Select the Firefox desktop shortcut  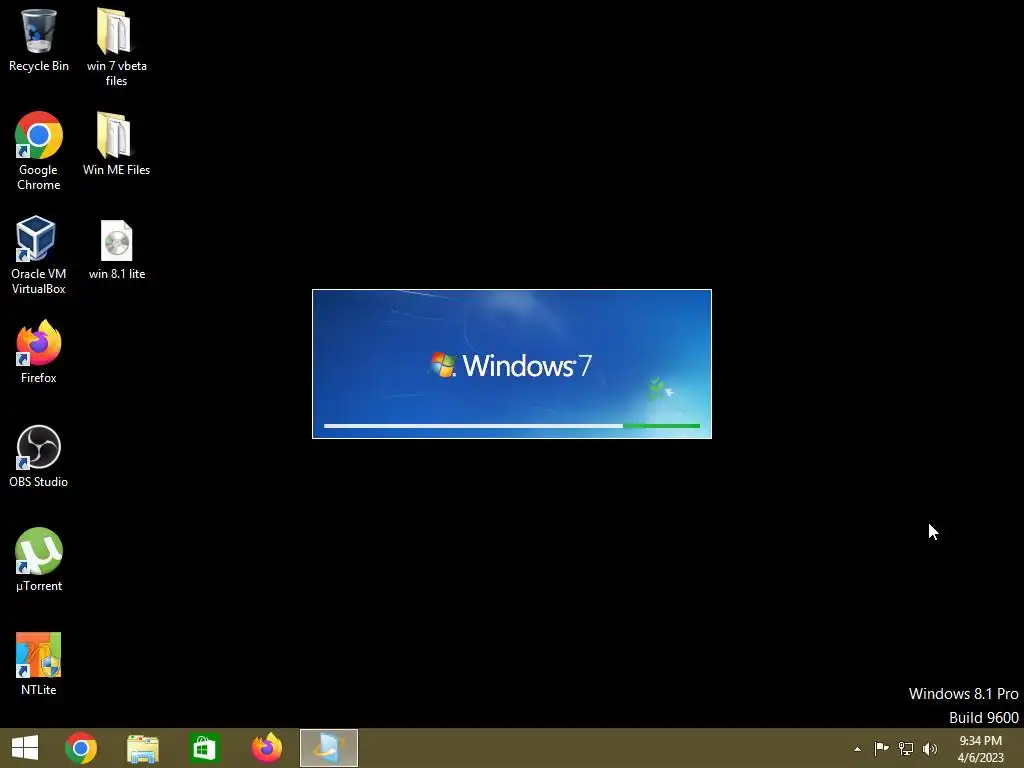pyautogui.click(x=39, y=351)
